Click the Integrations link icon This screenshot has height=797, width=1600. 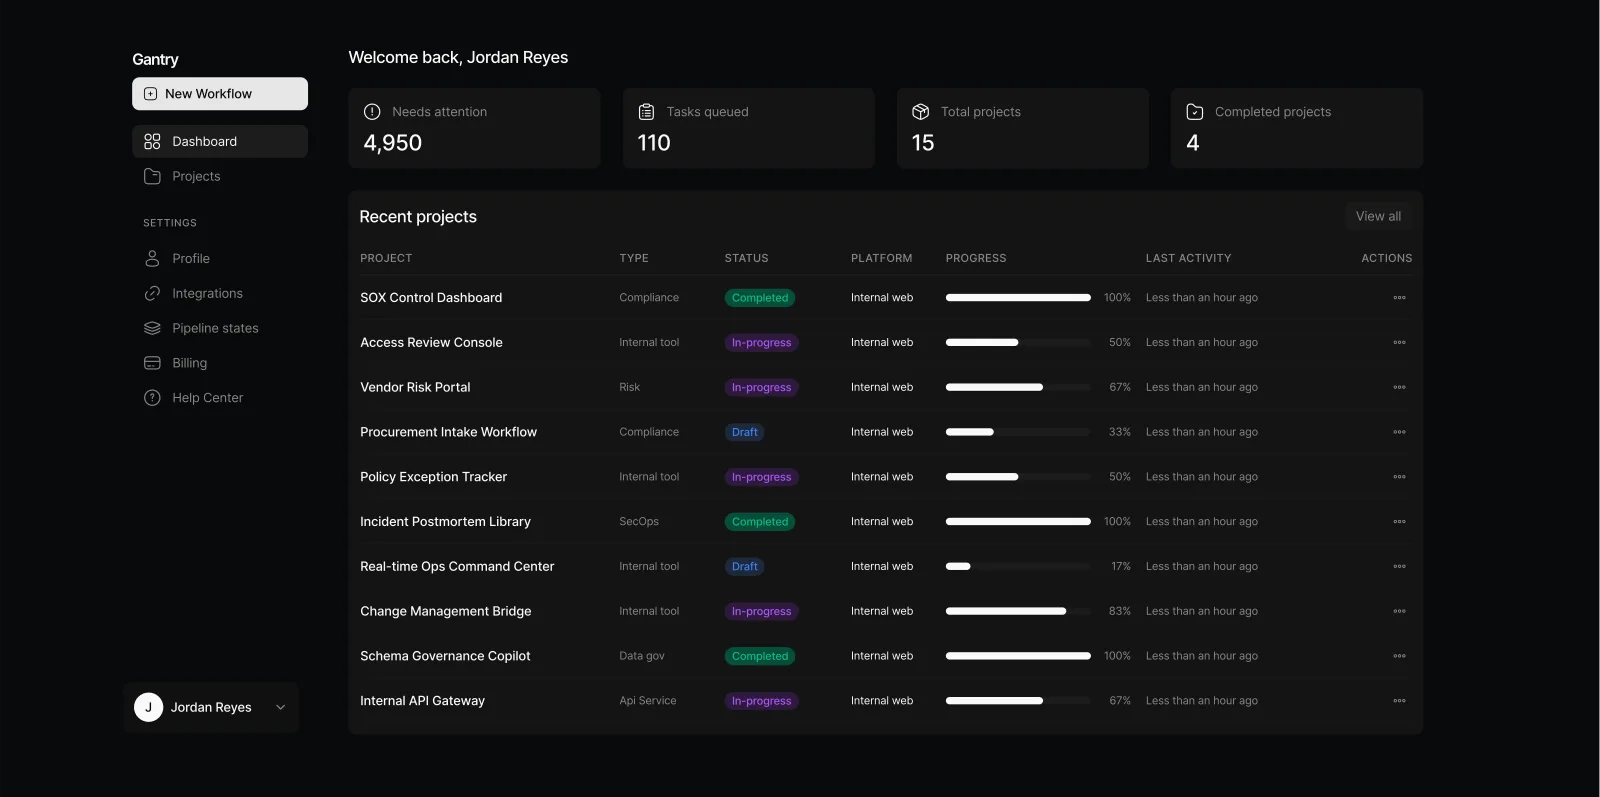(x=152, y=294)
